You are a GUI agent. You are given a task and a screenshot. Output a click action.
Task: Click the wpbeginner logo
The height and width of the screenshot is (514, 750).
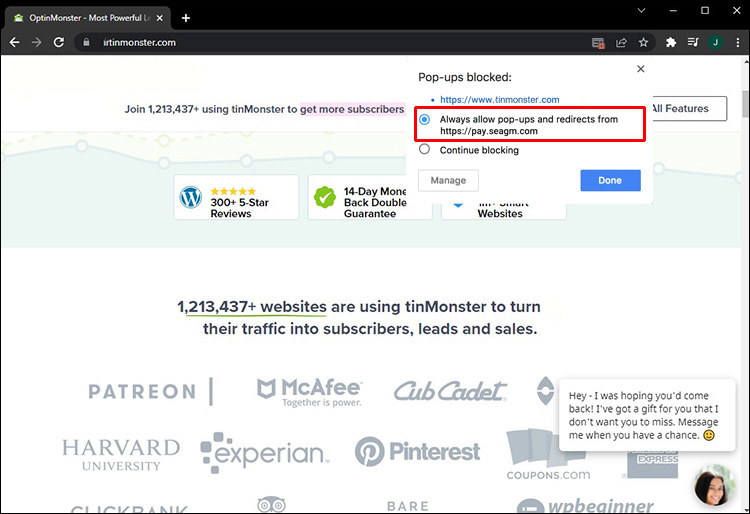point(585,506)
